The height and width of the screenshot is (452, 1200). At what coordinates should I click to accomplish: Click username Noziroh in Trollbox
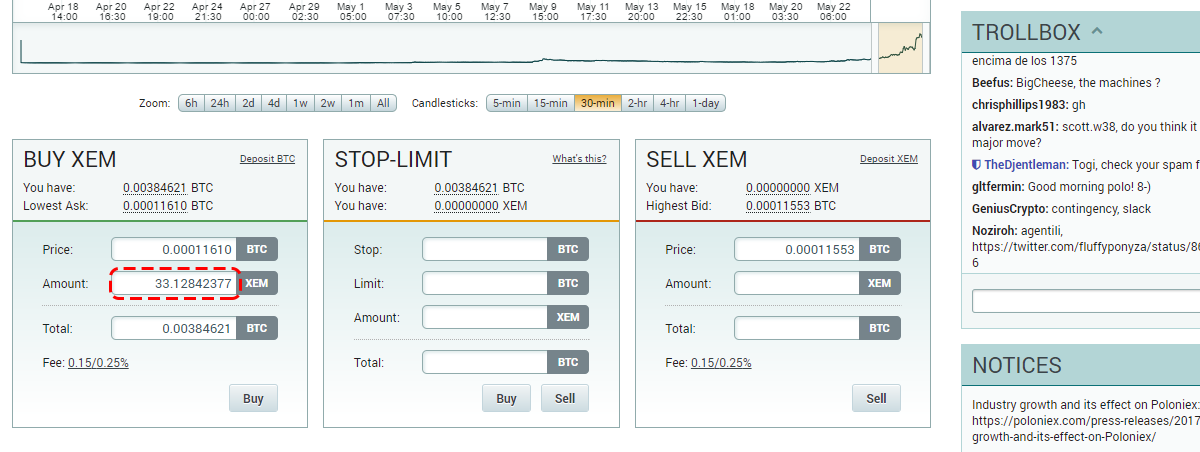995,231
